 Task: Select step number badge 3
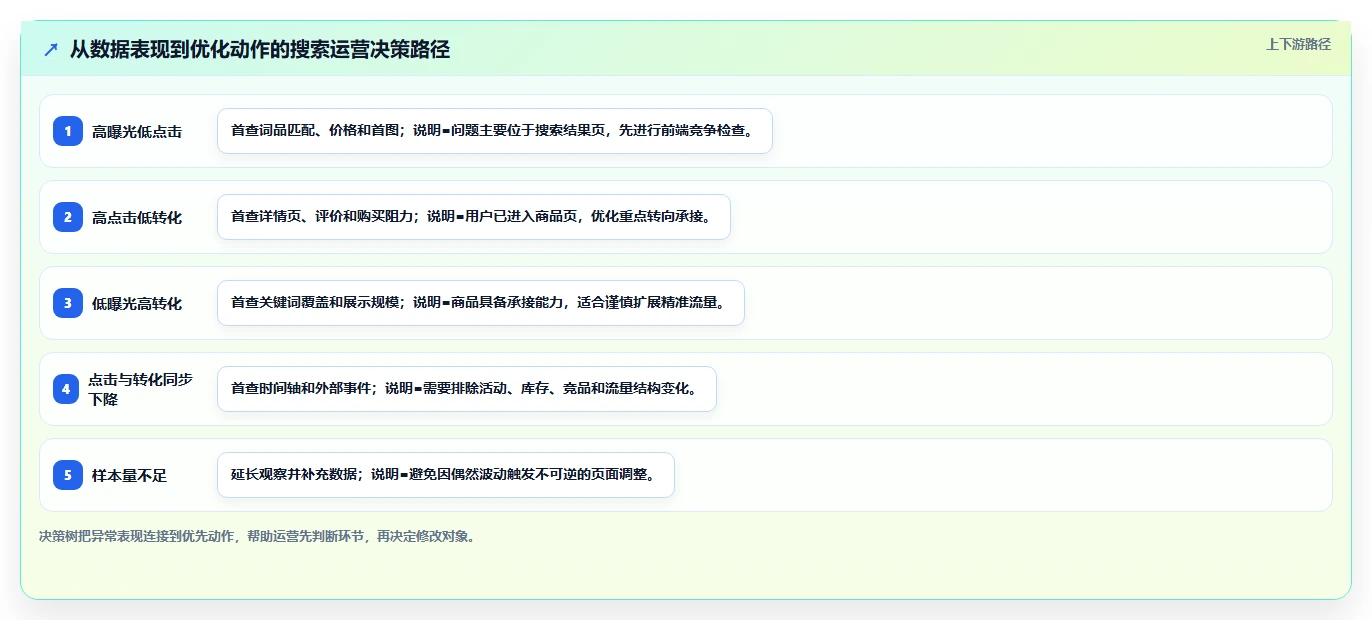(68, 303)
